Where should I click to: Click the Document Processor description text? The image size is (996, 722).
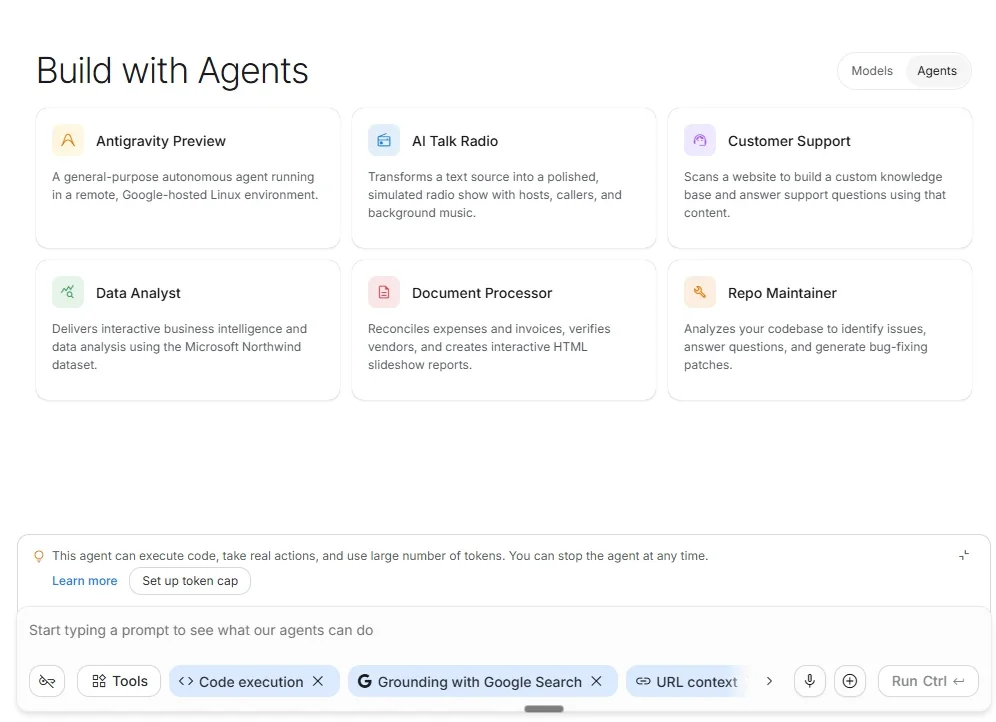(x=489, y=347)
